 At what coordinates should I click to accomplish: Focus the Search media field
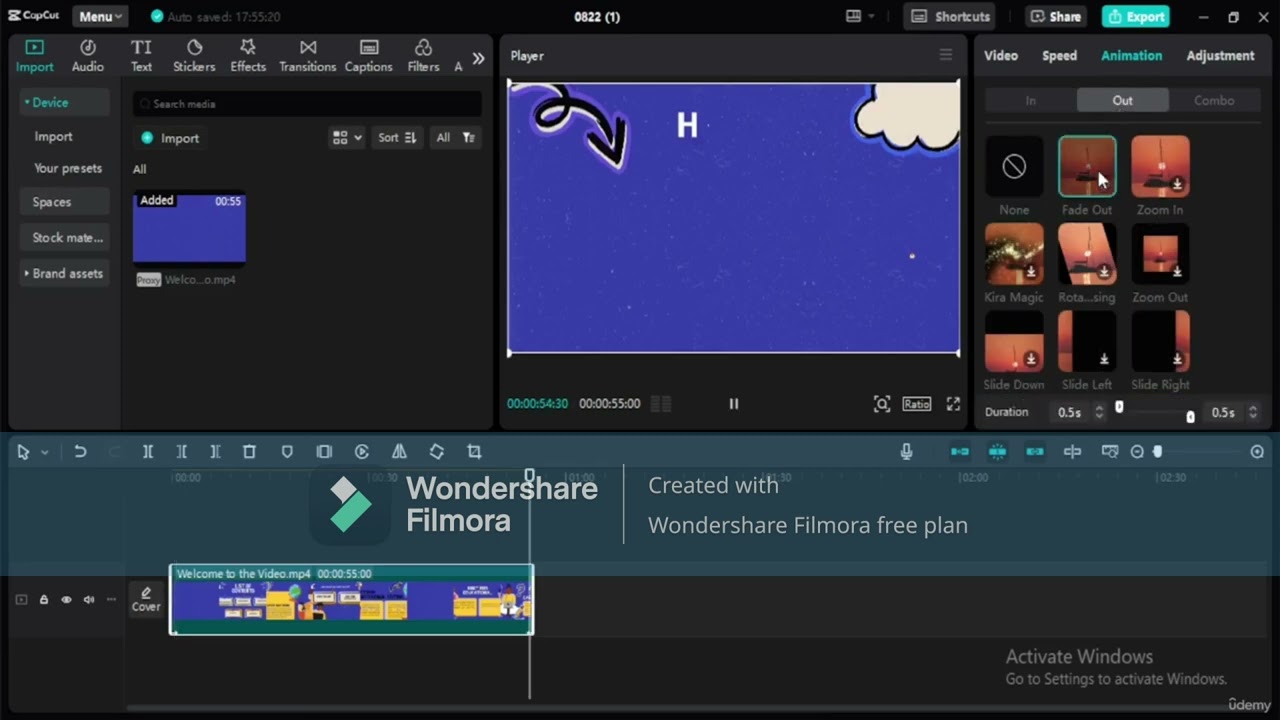pos(307,104)
